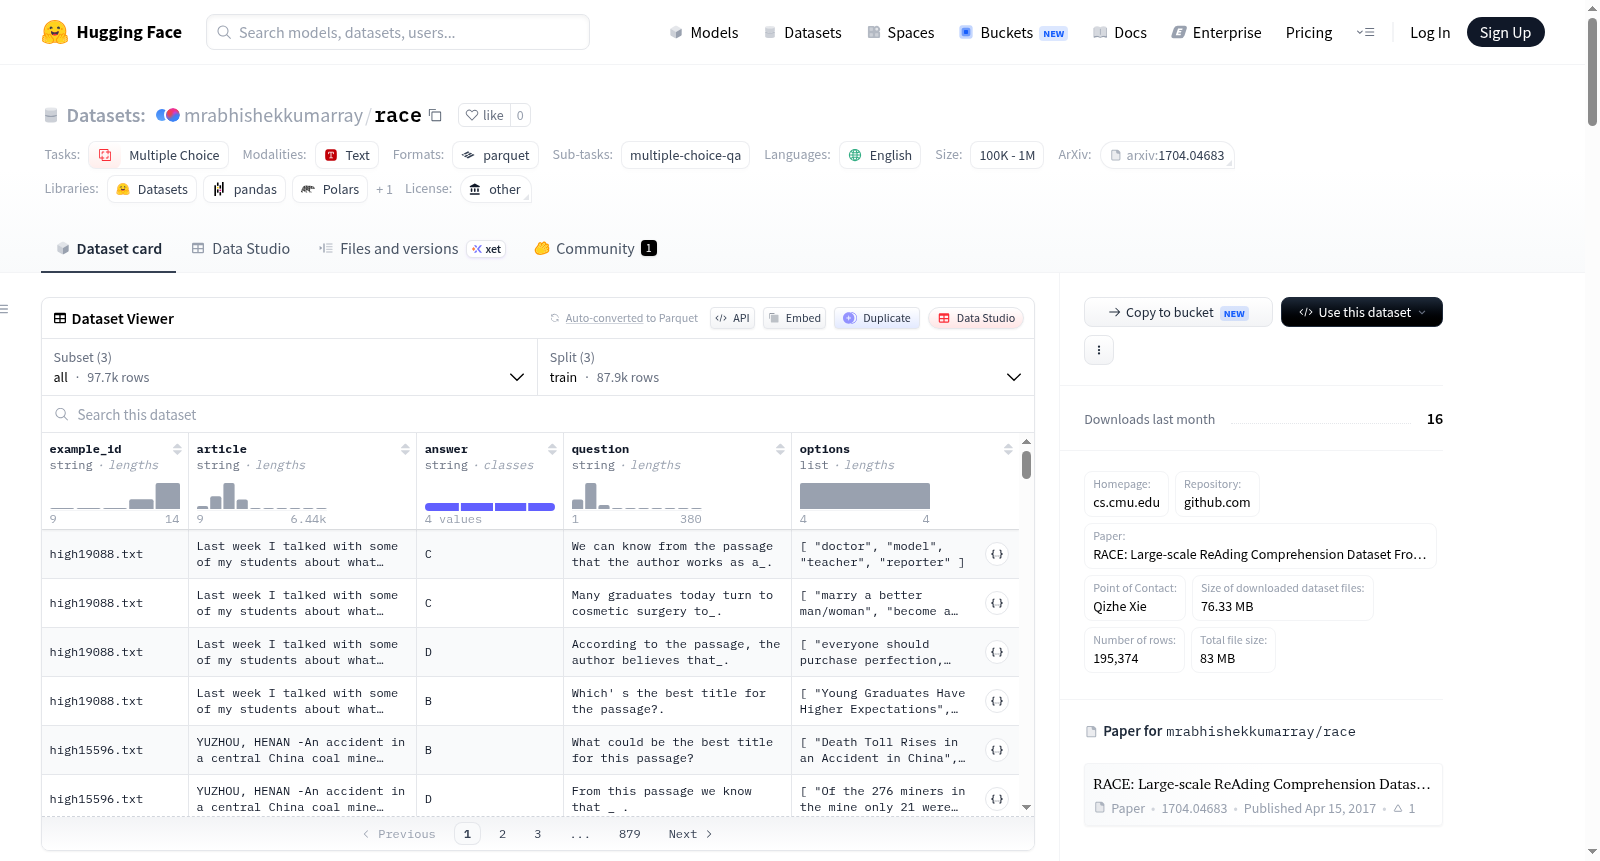Click the Embed button
1600x861 pixels.
794,318
